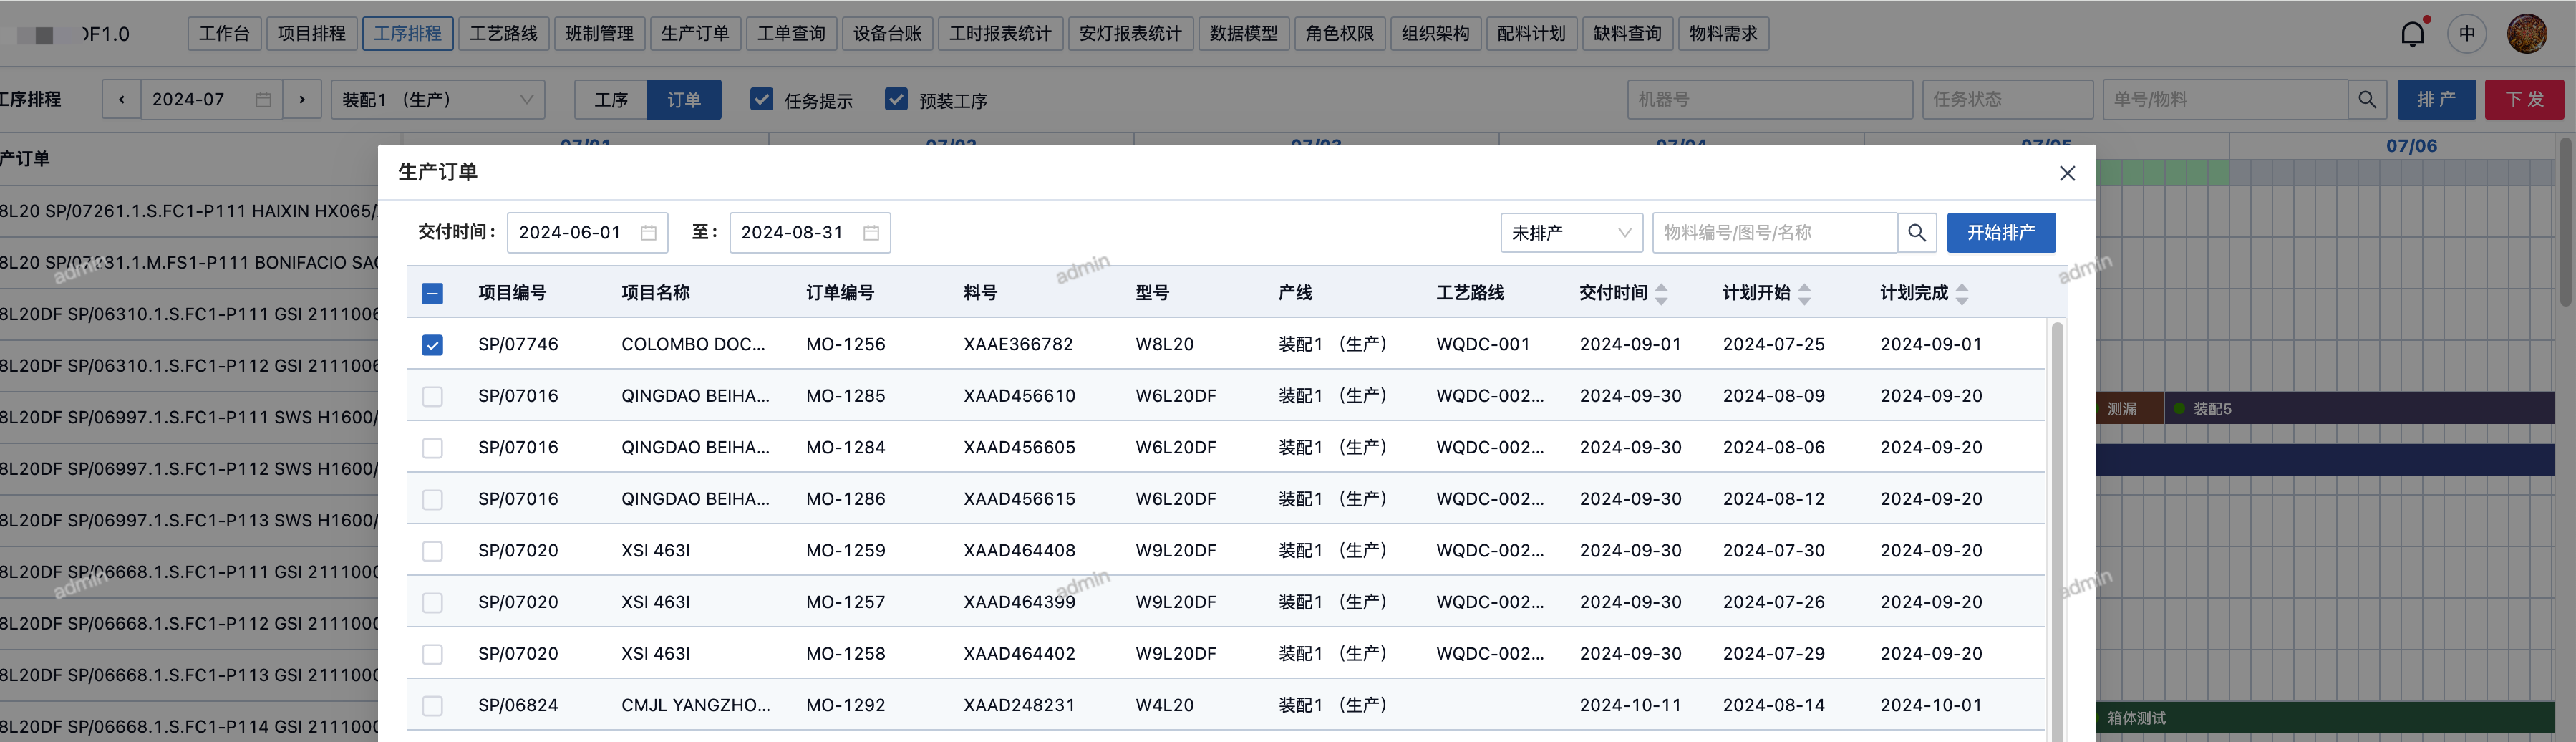Open the 数据模型 menu
This screenshot has width=2576, height=742.
pyautogui.click(x=1243, y=33)
